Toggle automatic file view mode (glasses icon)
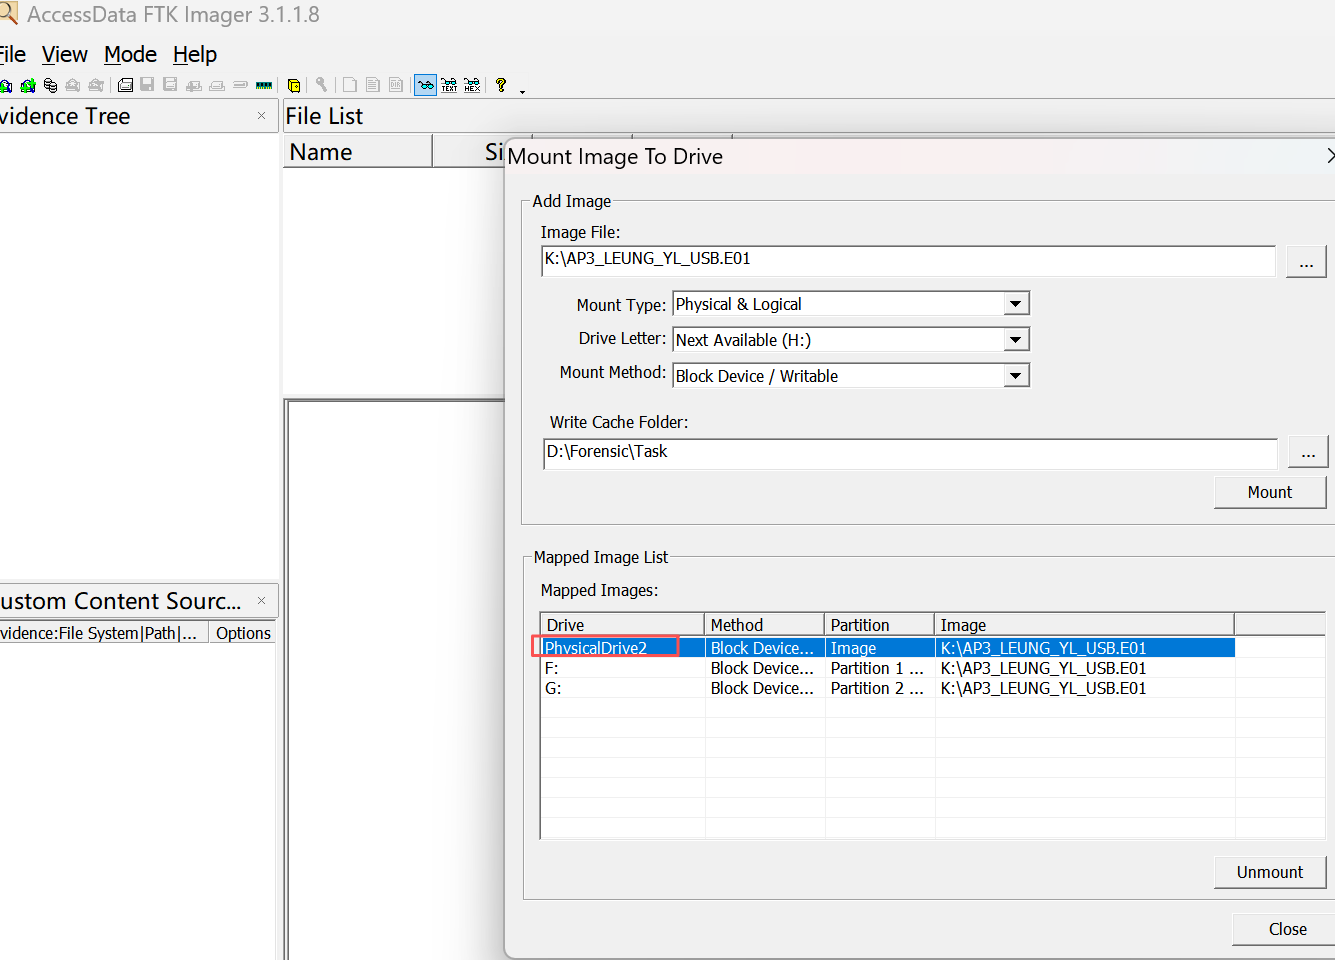Screen dimensions: 1335x960 (426, 86)
